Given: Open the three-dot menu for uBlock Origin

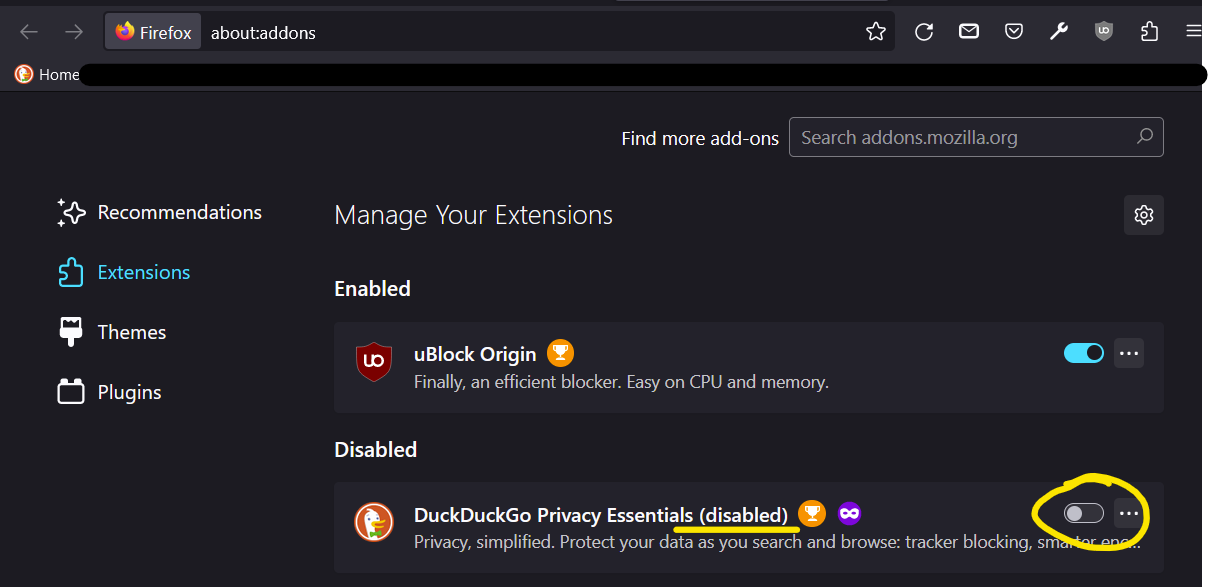Looking at the screenshot, I should coord(1129,353).
